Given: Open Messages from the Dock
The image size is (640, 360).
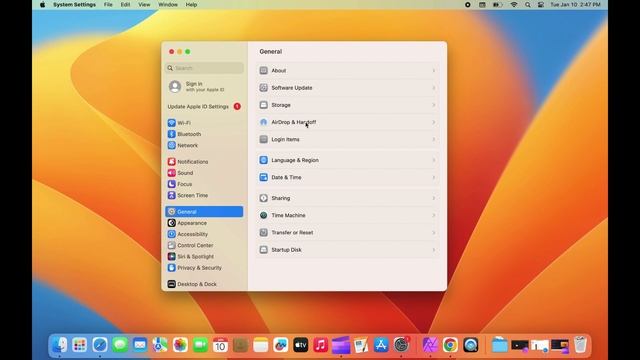Looking at the screenshot, I should click(120, 345).
